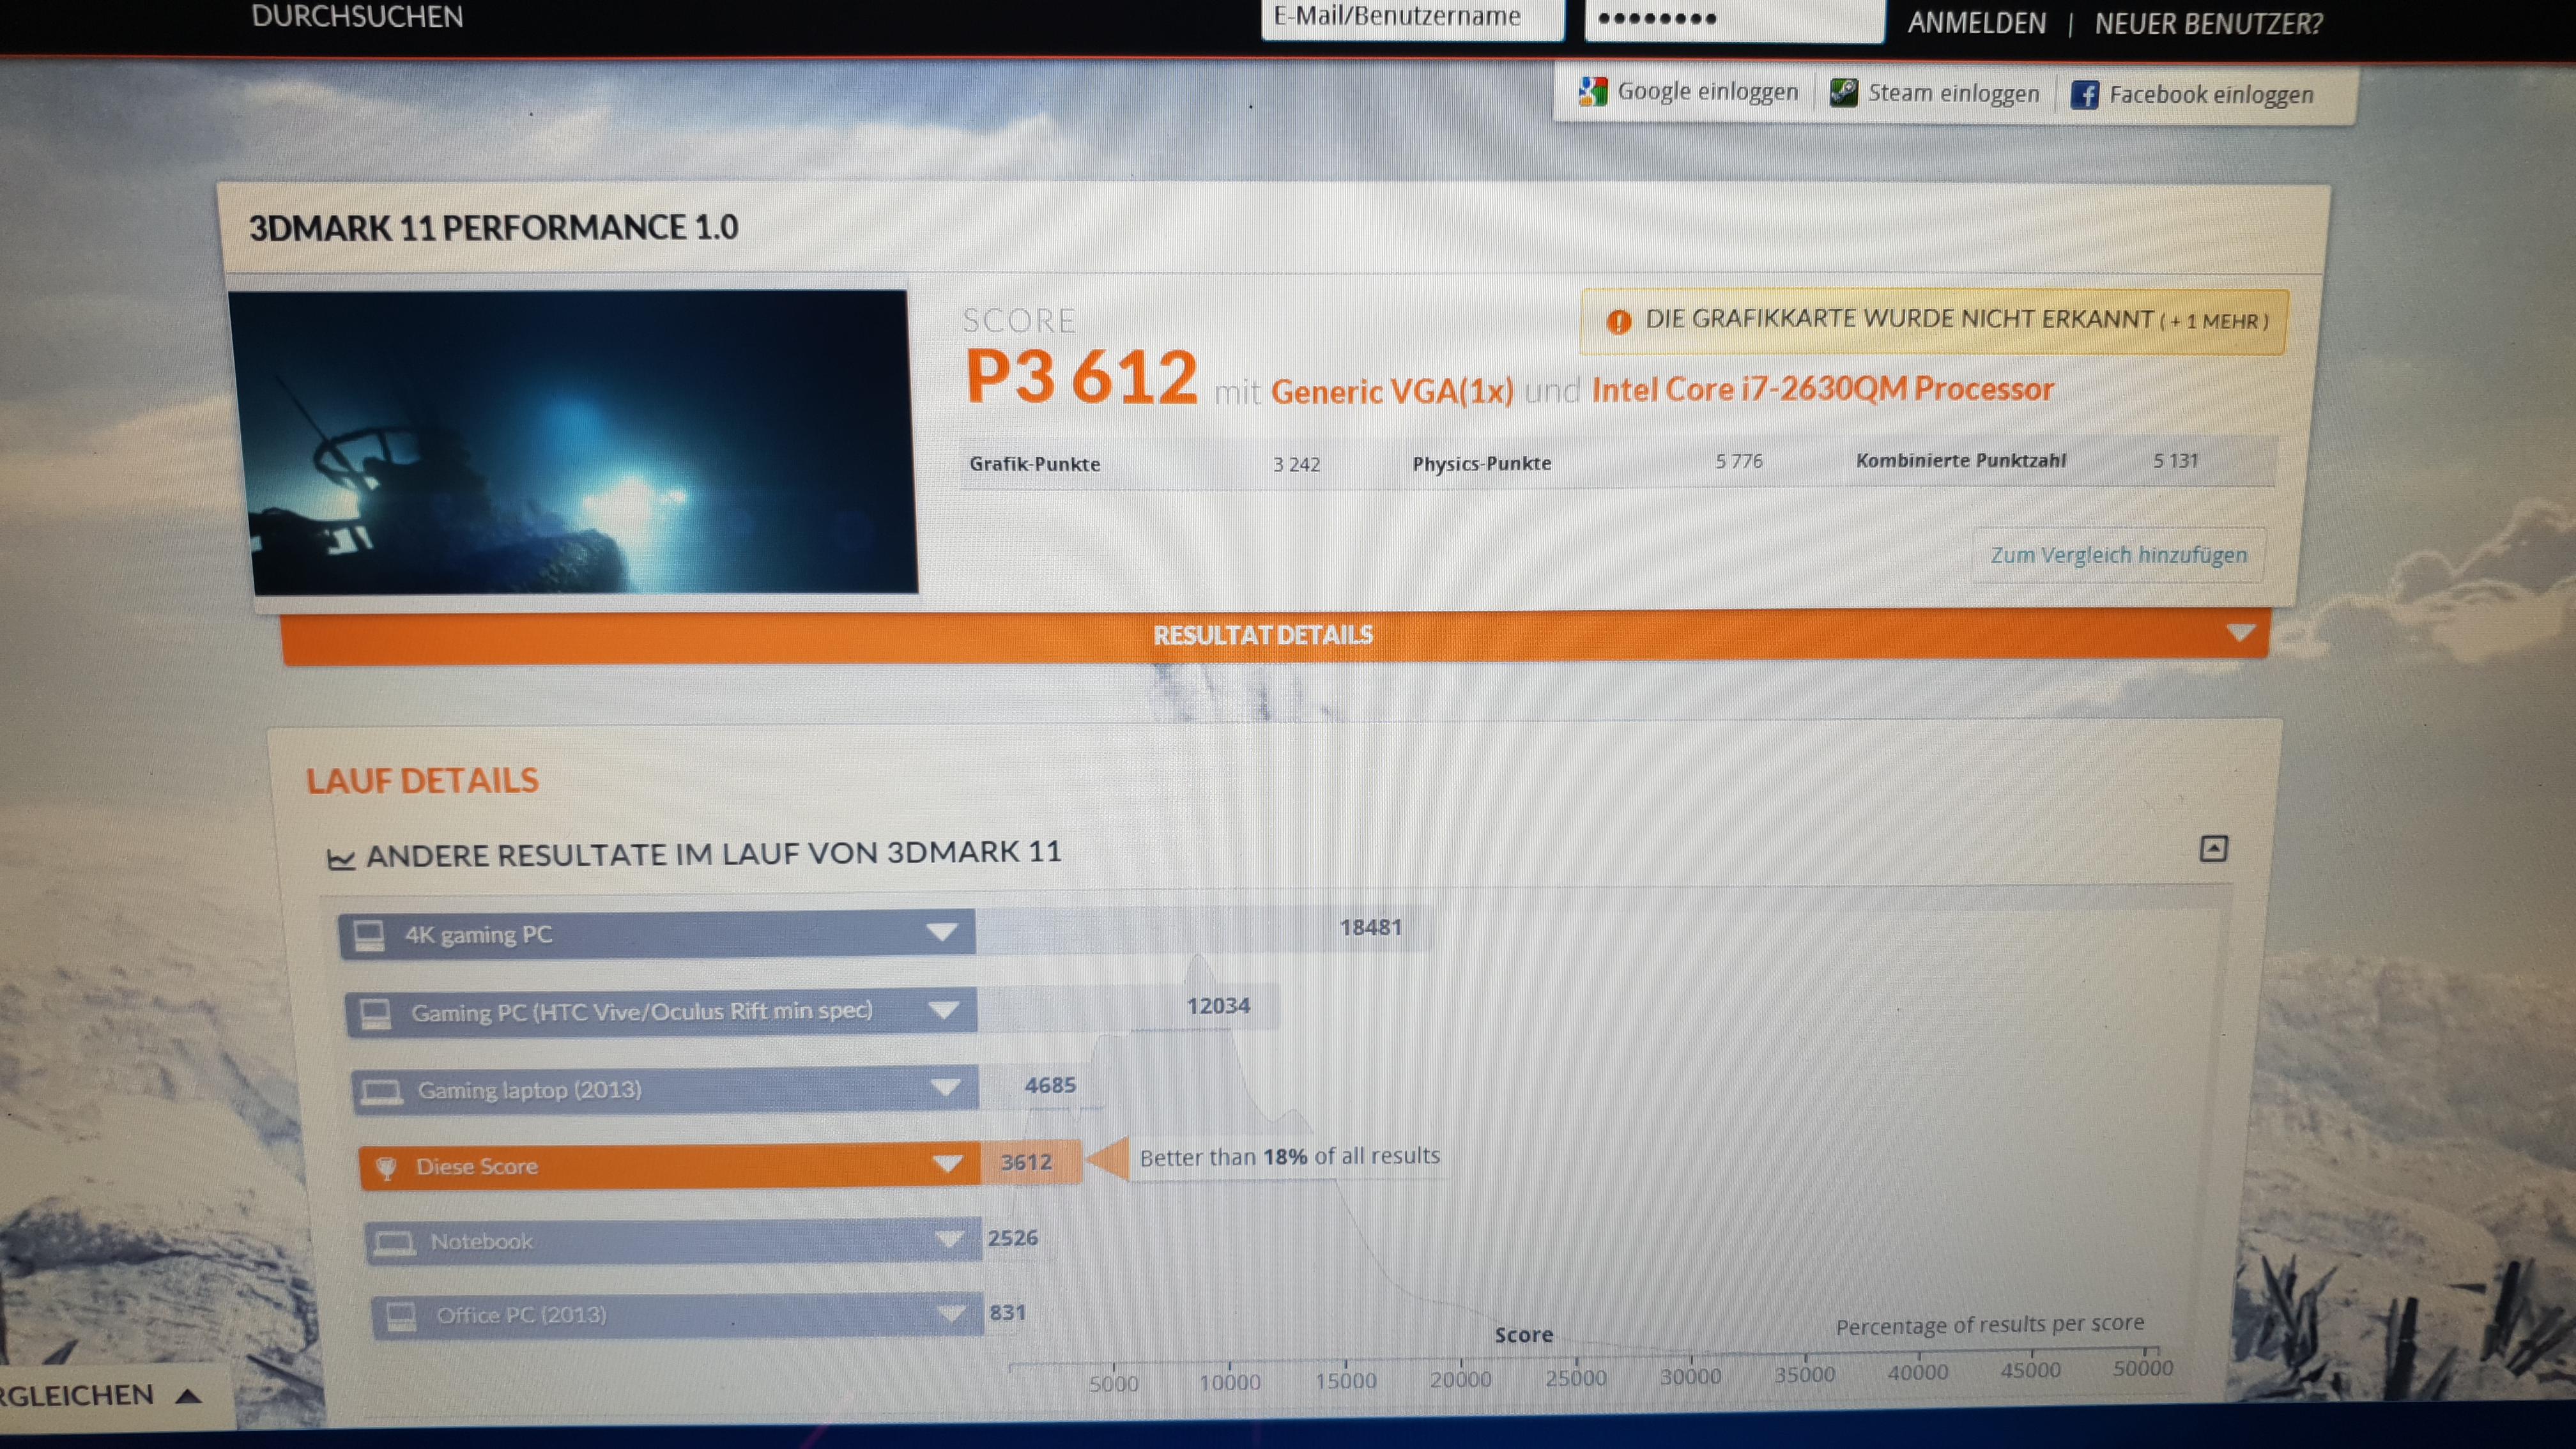This screenshot has width=2576, height=1449.
Task: Expand the 4K gaming PC dropdown arrow
Action: pyautogui.click(x=941, y=933)
